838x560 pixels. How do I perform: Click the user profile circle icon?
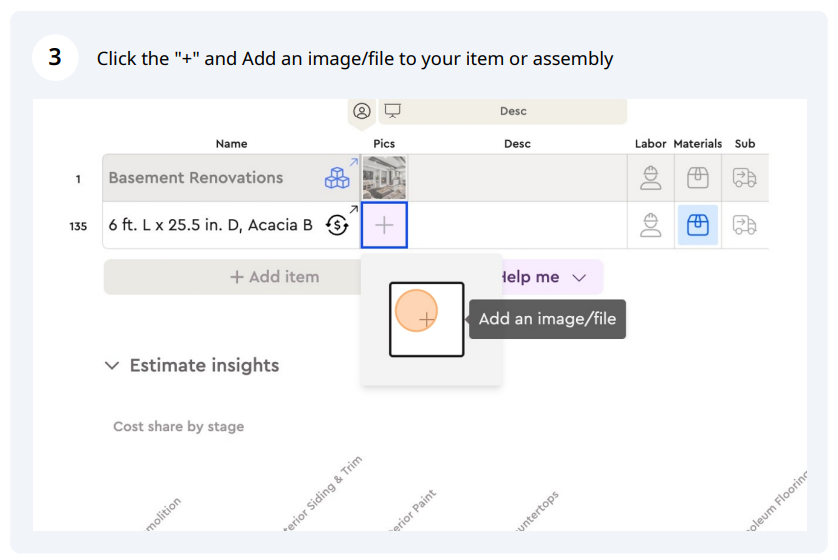click(x=362, y=111)
